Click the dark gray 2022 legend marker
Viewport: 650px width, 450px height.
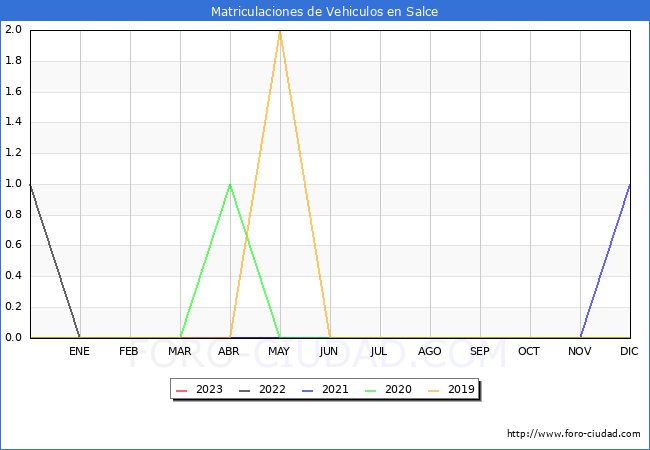(x=245, y=390)
